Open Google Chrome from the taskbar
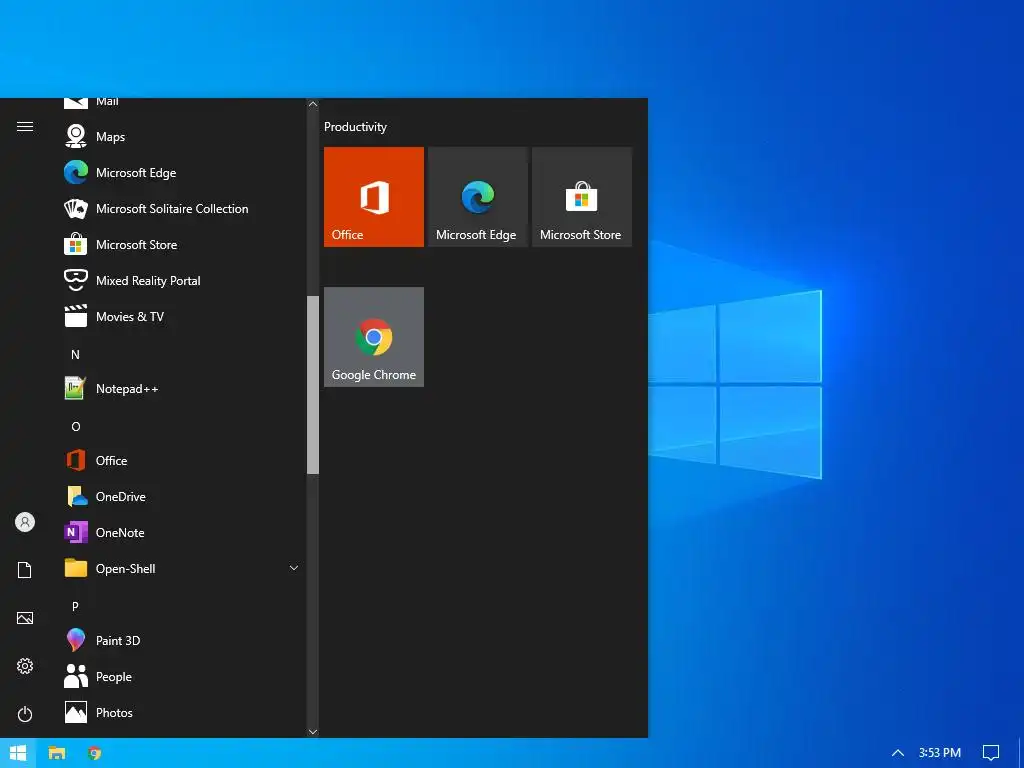1024x768 pixels. [95, 753]
